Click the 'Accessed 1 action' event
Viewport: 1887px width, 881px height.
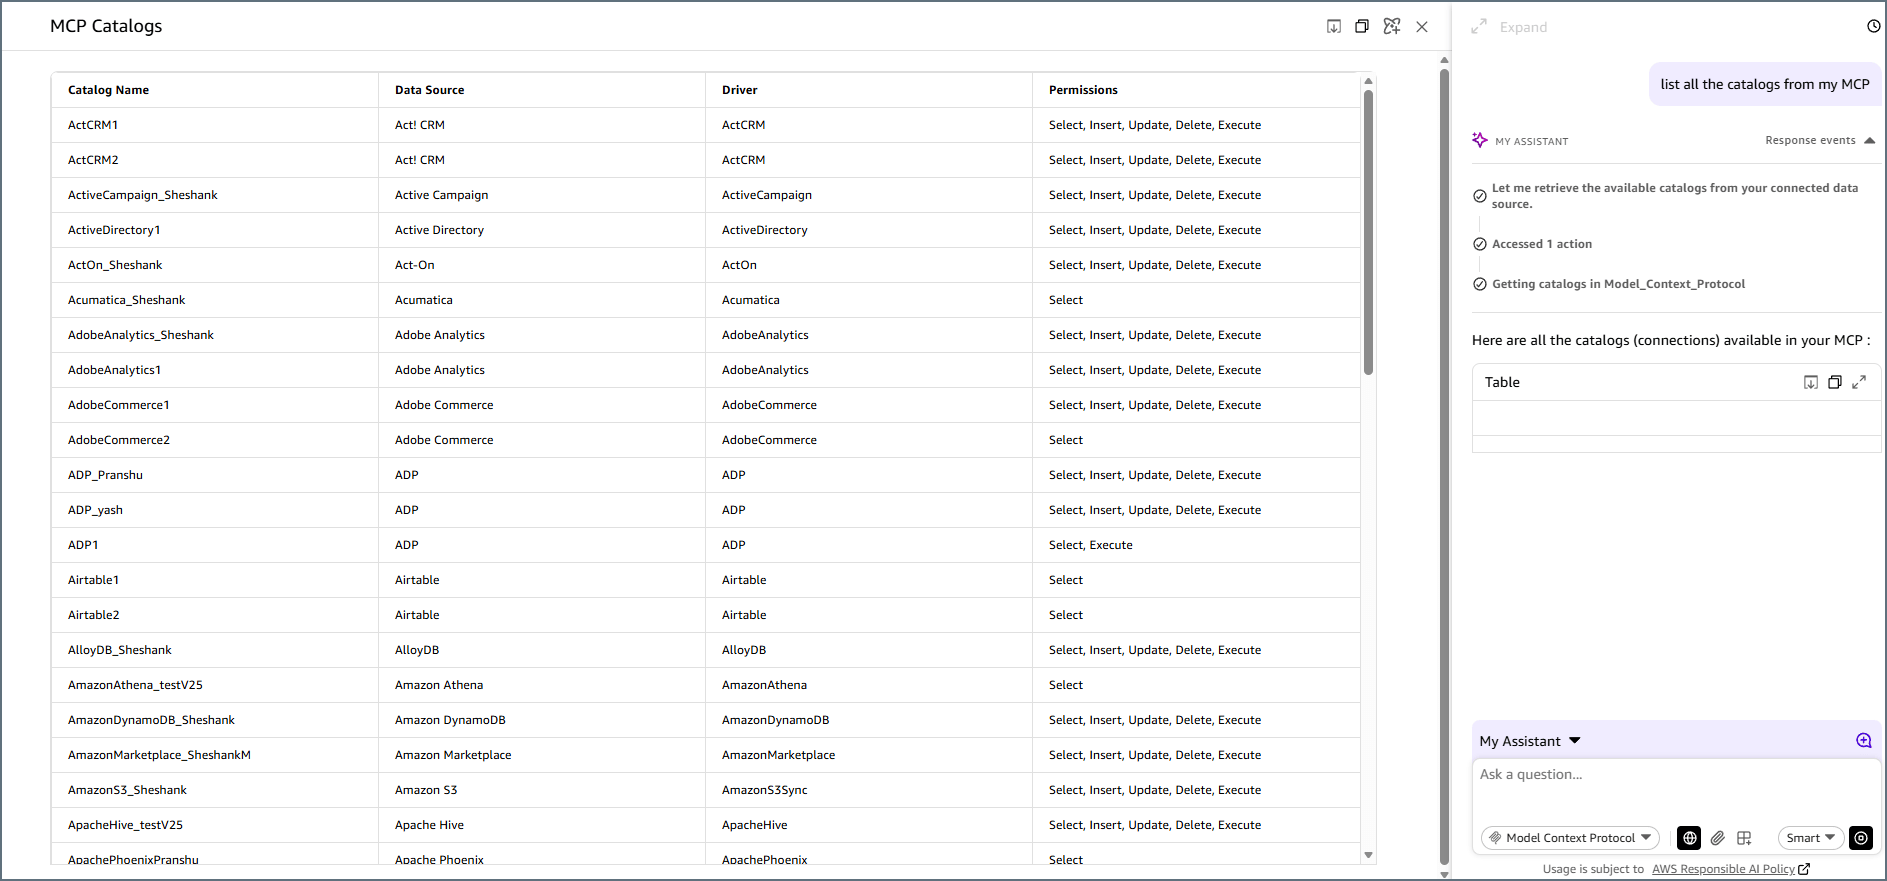(1542, 244)
